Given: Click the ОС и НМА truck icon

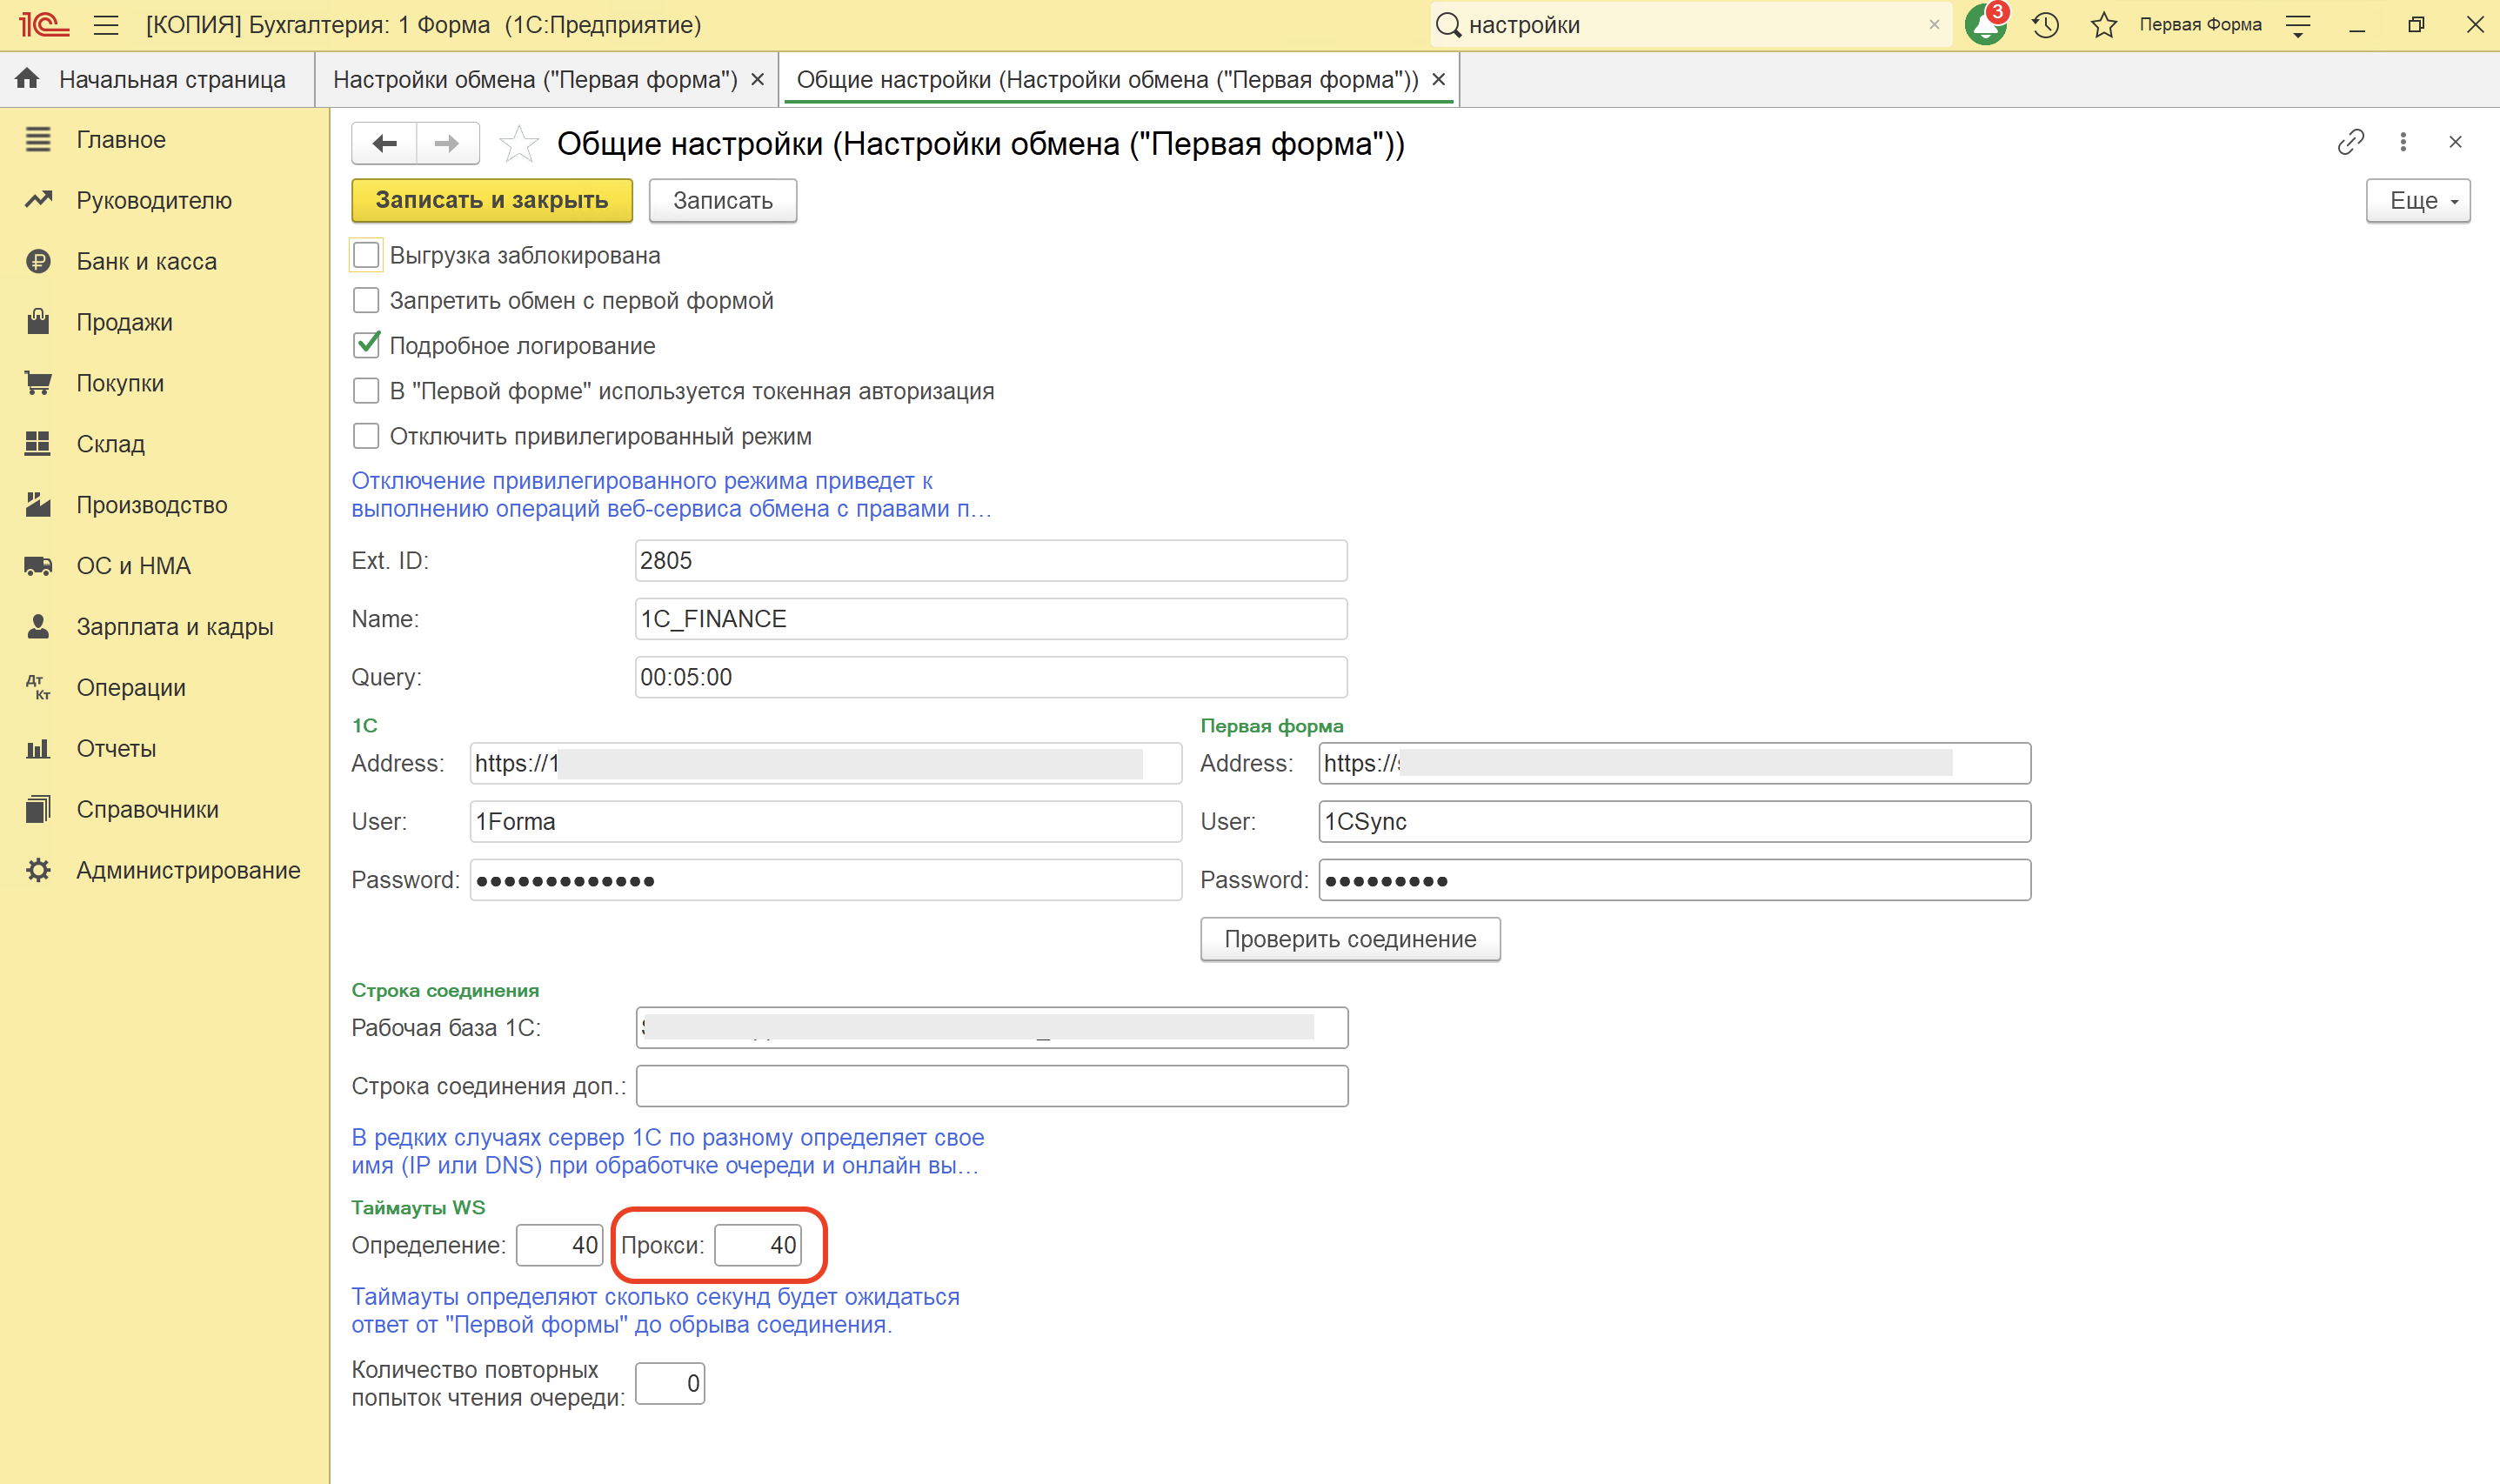Looking at the screenshot, I should (x=38, y=566).
